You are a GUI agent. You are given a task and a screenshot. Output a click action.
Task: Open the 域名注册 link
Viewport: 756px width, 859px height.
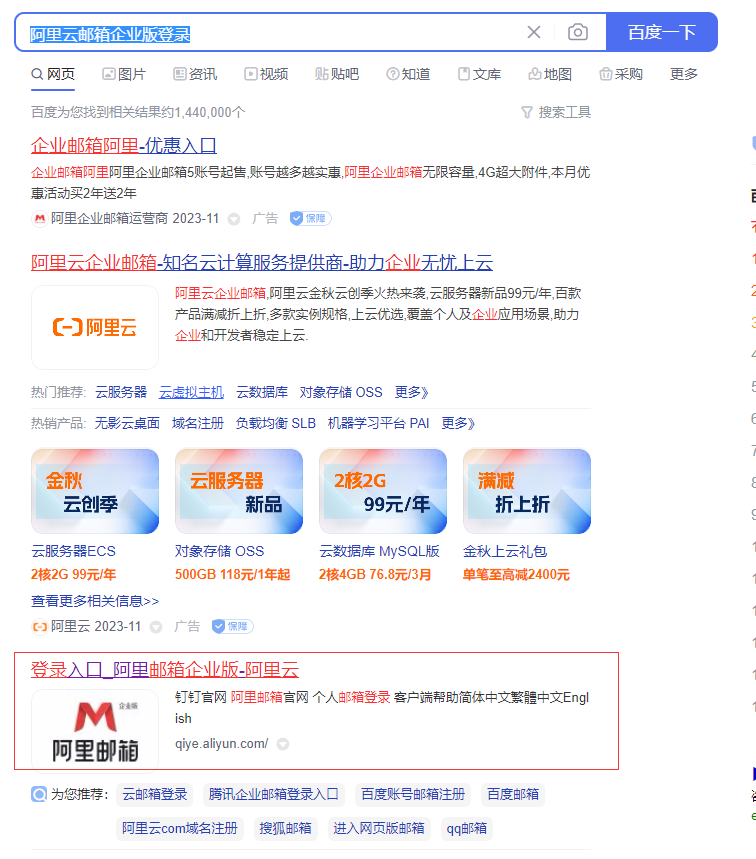[x=198, y=423]
